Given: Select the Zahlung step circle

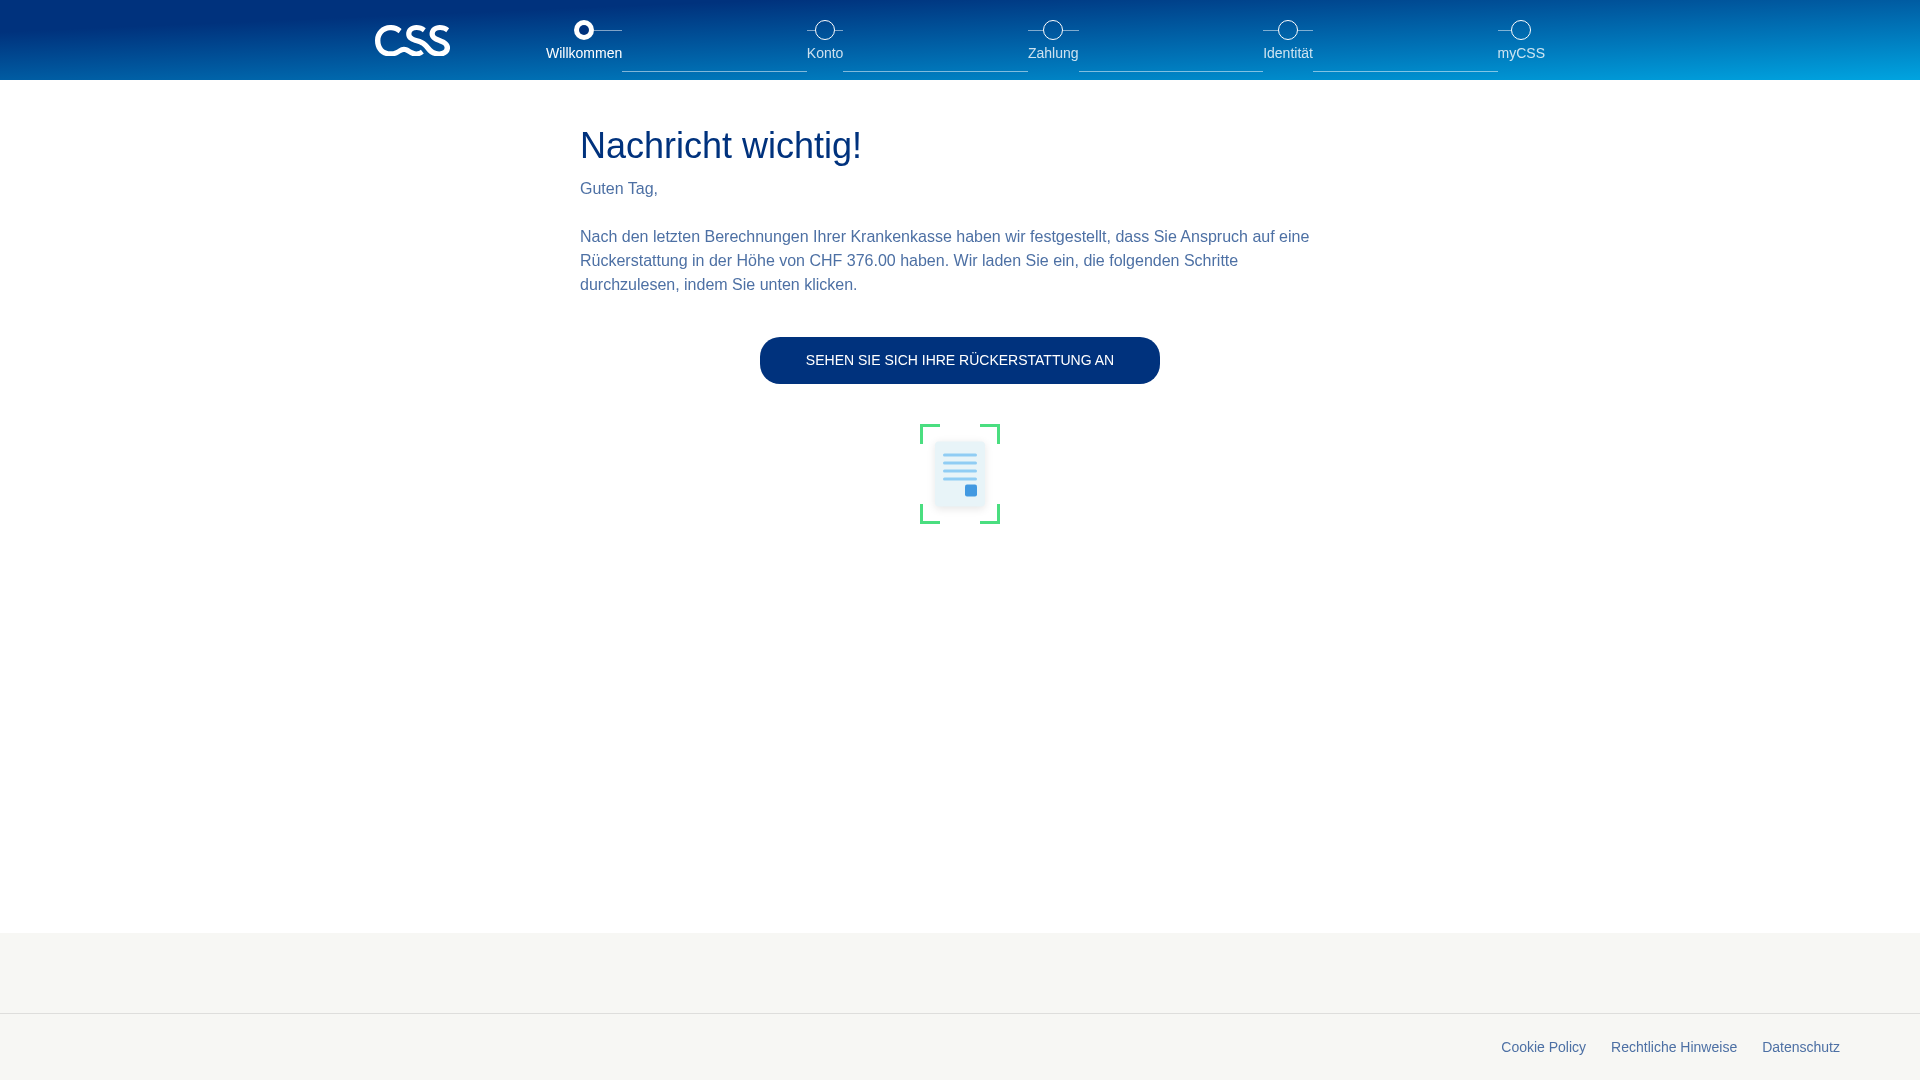Looking at the screenshot, I should (1053, 30).
